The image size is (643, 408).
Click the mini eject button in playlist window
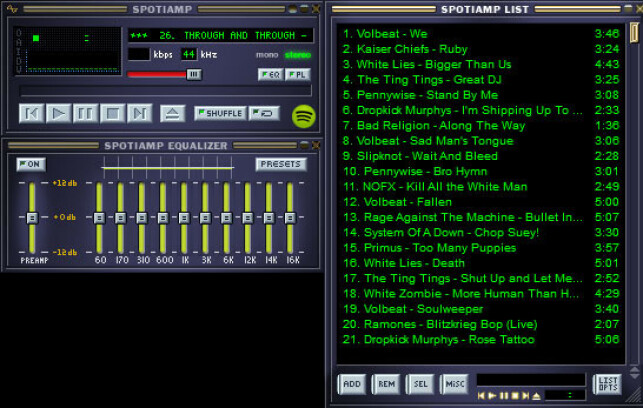(x=536, y=396)
